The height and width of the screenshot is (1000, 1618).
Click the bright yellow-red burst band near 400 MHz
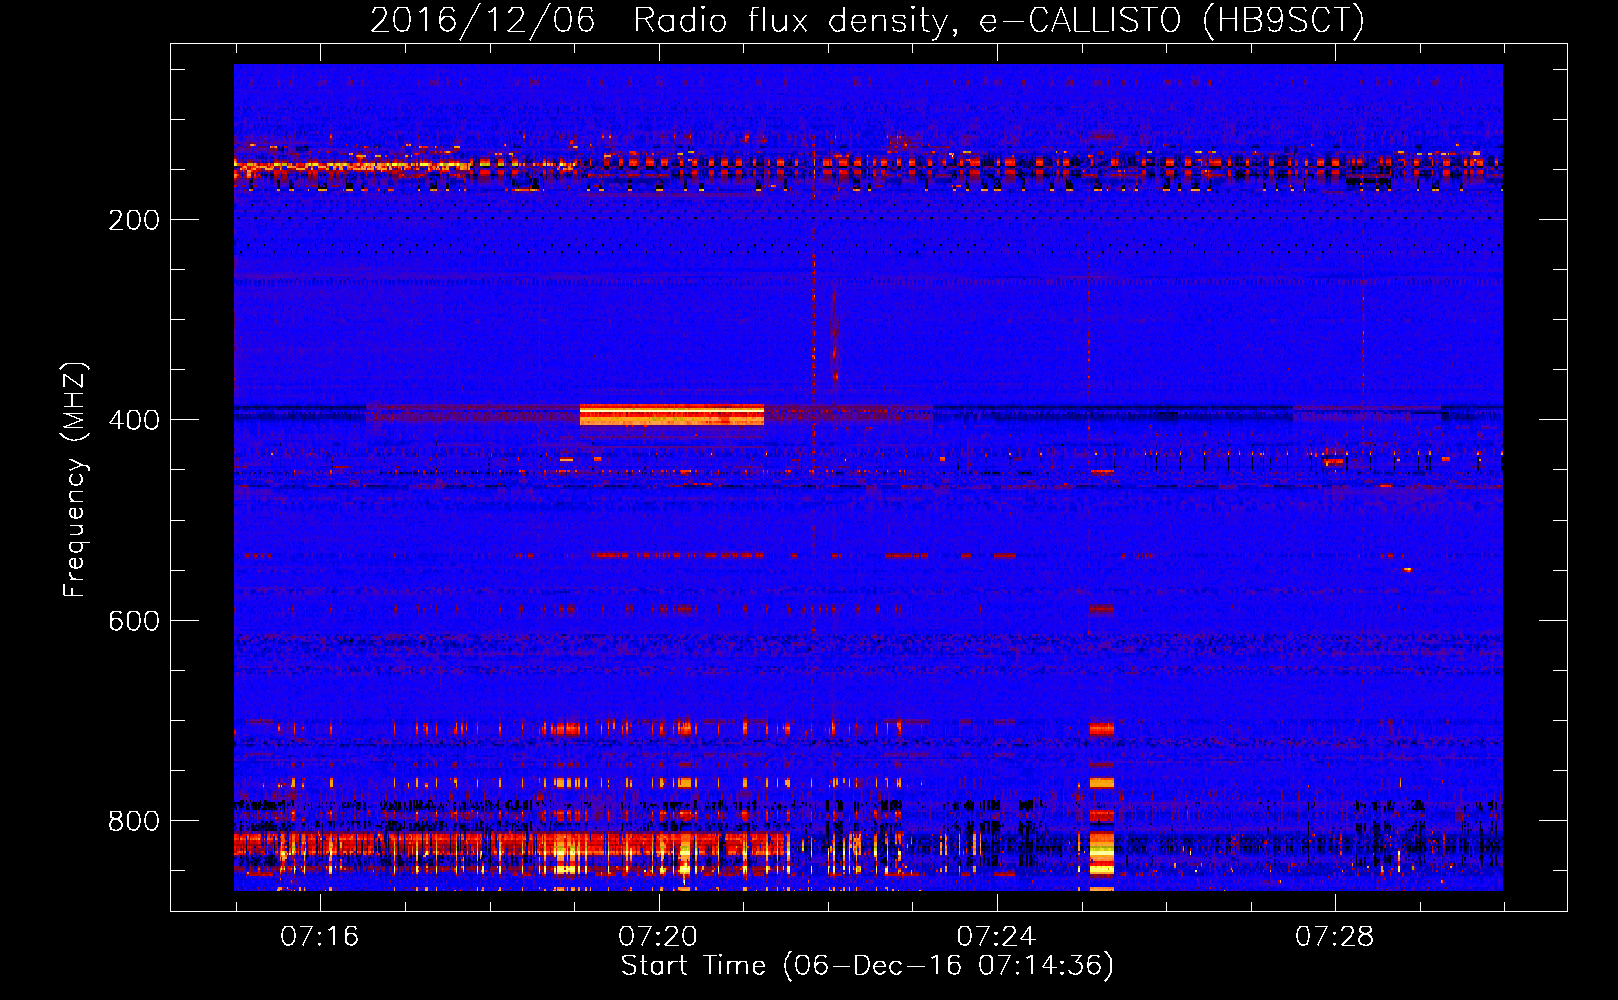(x=672, y=415)
